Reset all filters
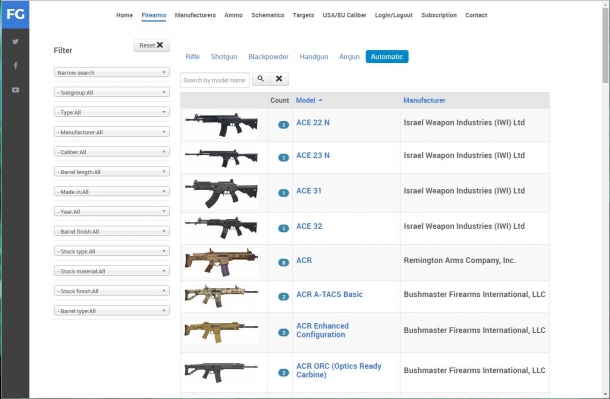Screen dimensions: 610x399 point(151,46)
